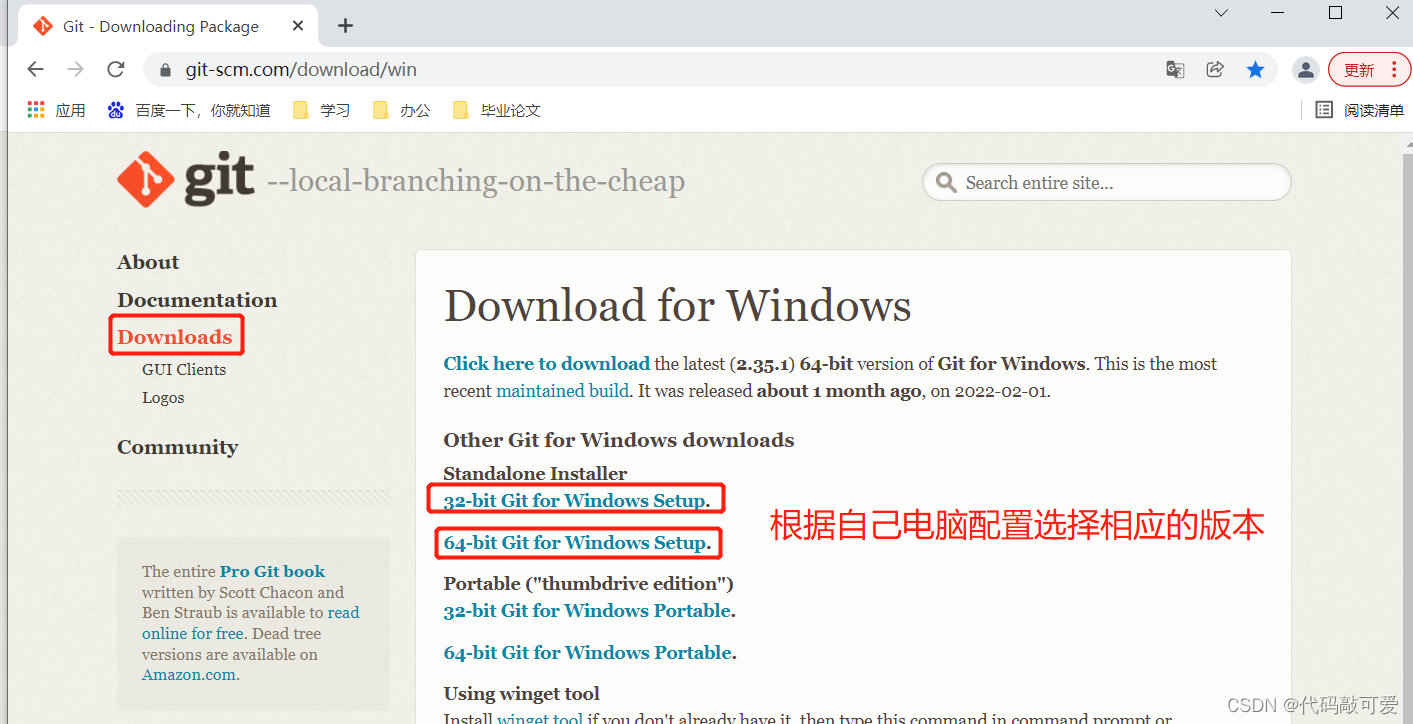Reload the git-scm download page
1413x724 pixels.
[x=116, y=69]
